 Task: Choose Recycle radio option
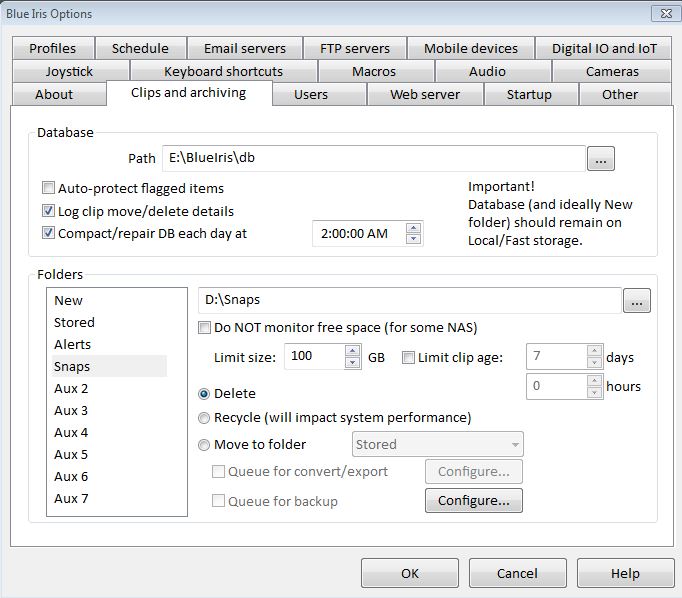click(204, 418)
